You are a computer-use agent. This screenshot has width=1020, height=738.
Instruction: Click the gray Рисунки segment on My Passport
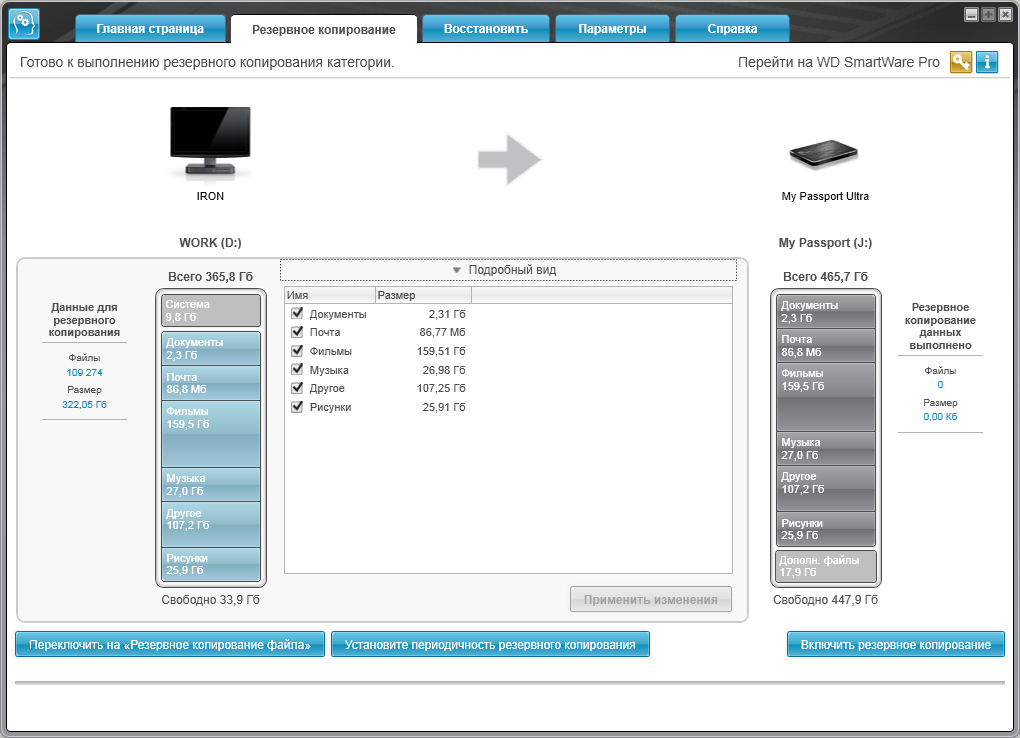[x=826, y=529]
